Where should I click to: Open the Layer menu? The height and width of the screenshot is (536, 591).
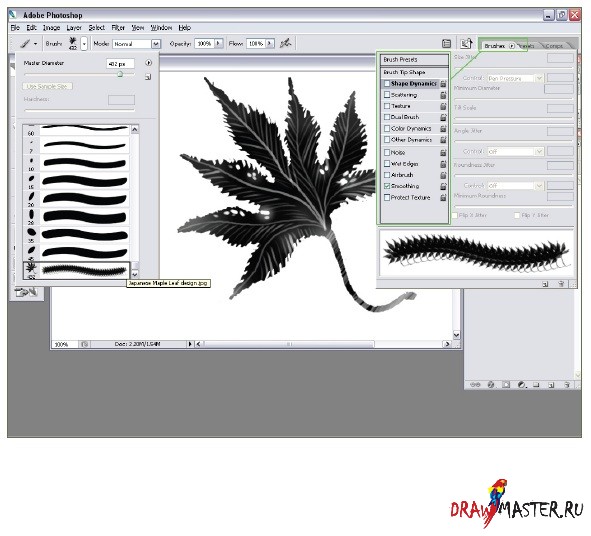point(74,28)
